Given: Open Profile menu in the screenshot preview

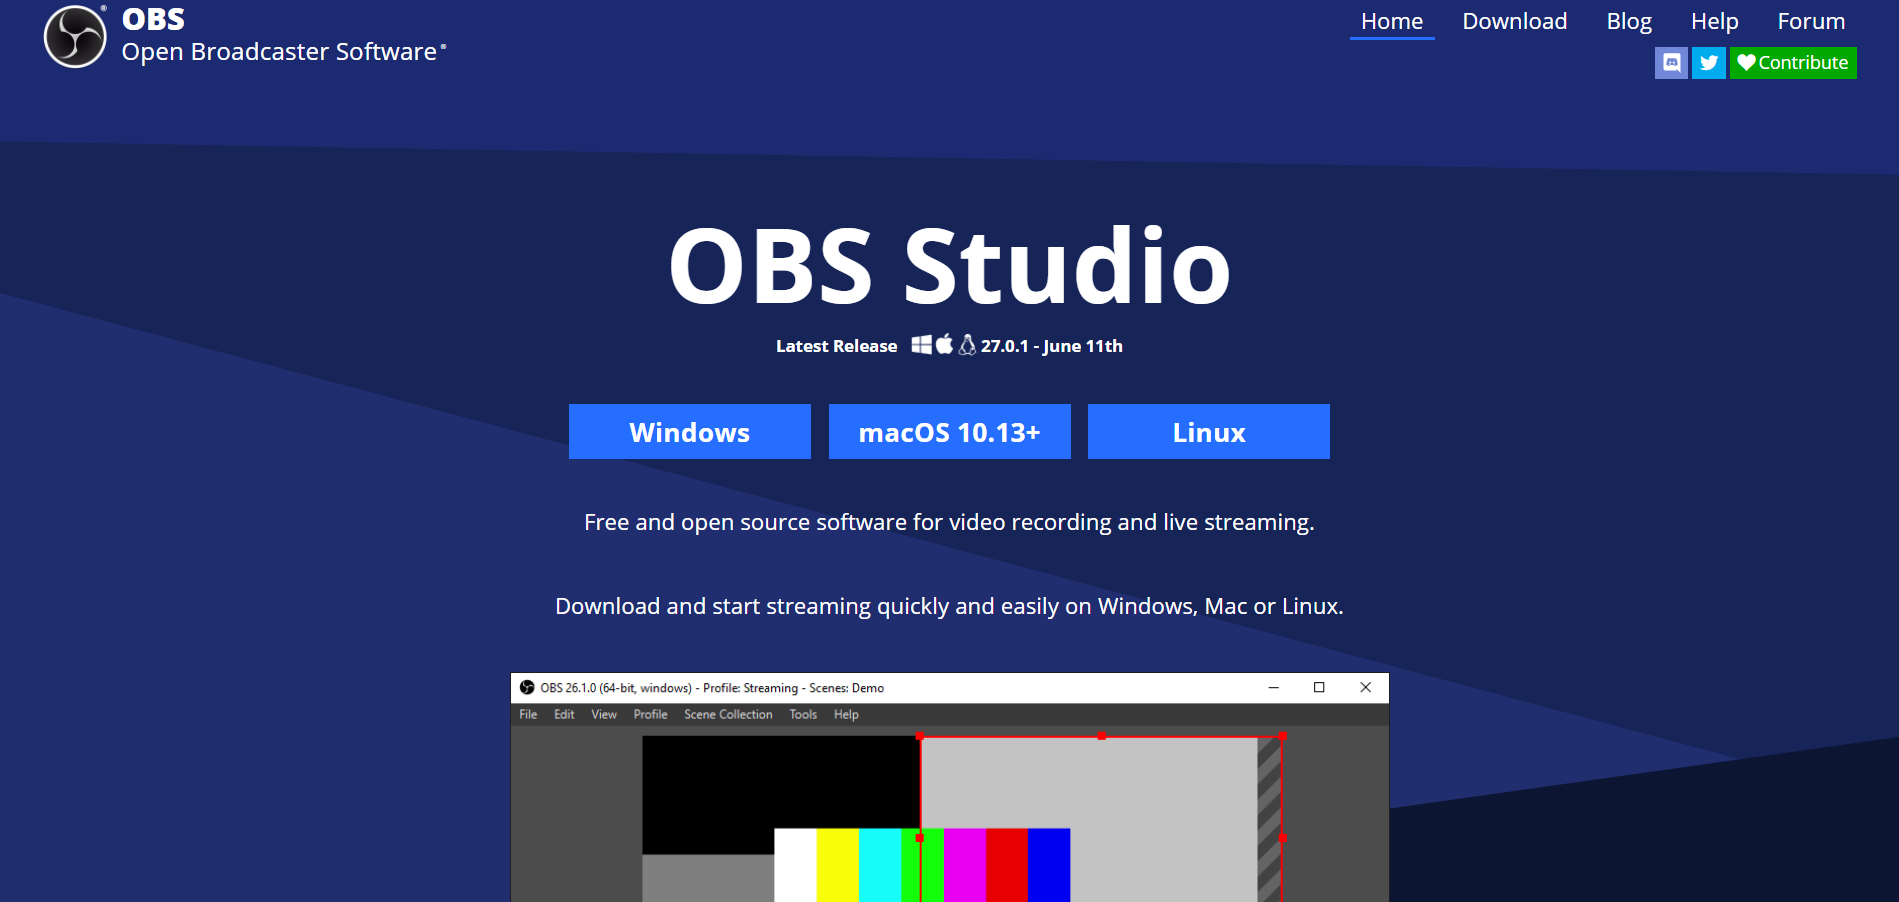Looking at the screenshot, I should [650, 714].
